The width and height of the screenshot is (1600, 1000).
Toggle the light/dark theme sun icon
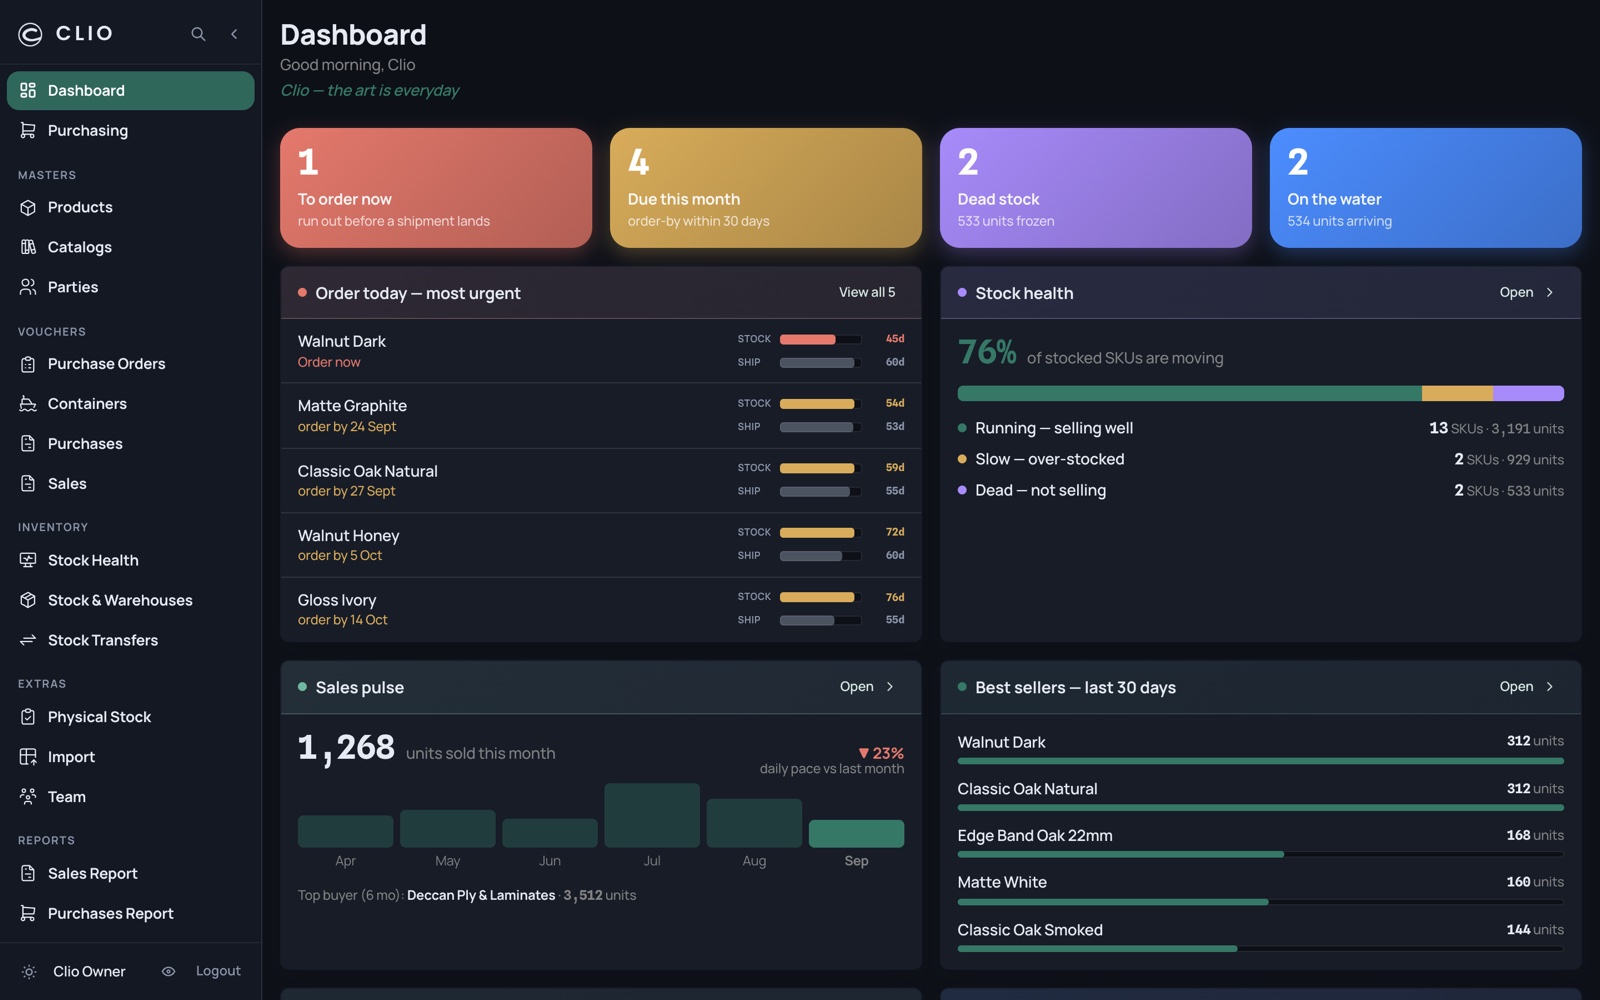(29, 972)
